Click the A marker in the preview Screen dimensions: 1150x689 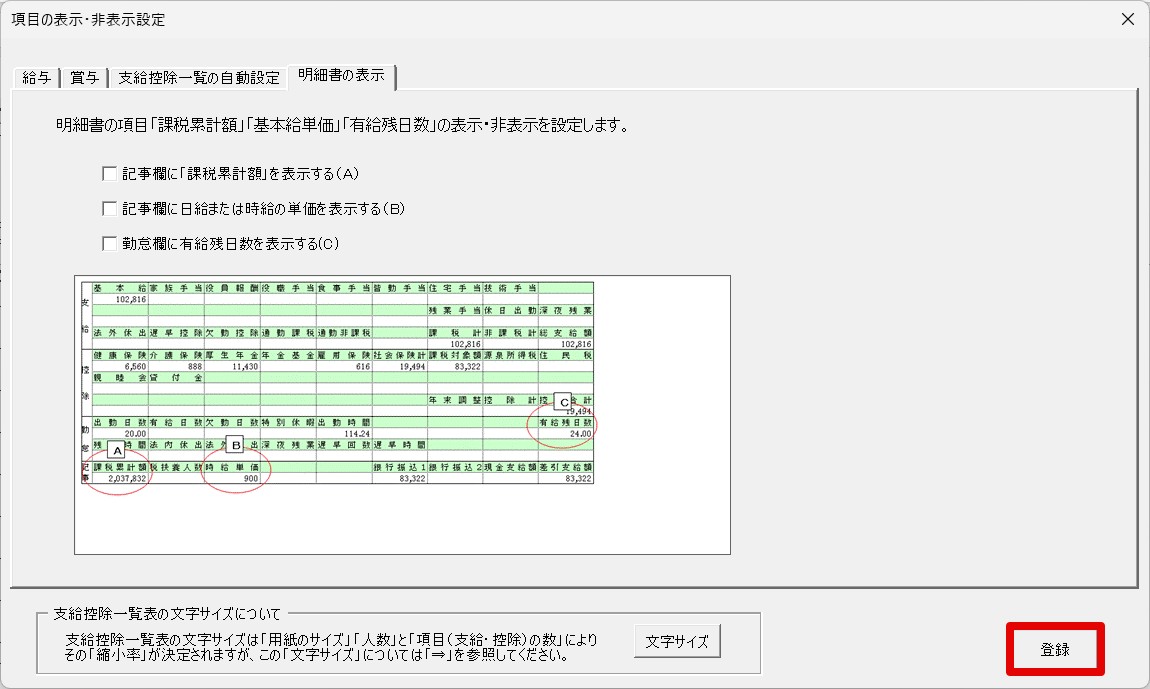click(x=117, y=451)
